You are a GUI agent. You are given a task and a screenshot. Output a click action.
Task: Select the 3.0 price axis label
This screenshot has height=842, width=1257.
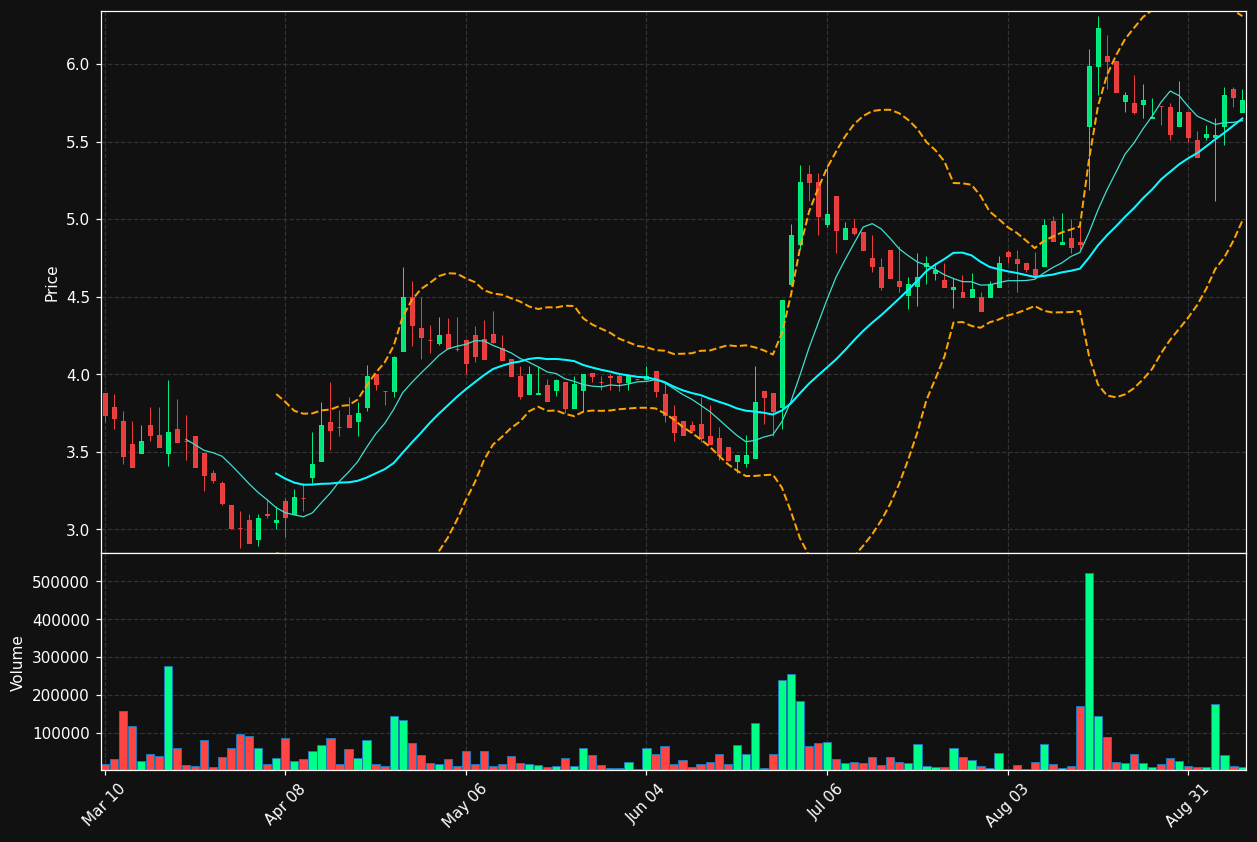tap(77, 530)
